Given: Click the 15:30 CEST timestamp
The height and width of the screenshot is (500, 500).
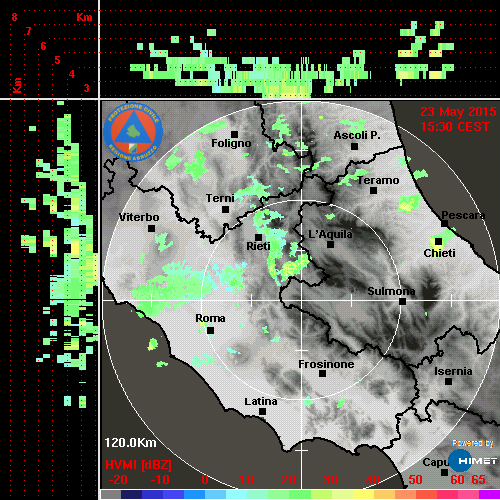Looking at the screenshot, I should pyautogui.click(x=455, y=127).
